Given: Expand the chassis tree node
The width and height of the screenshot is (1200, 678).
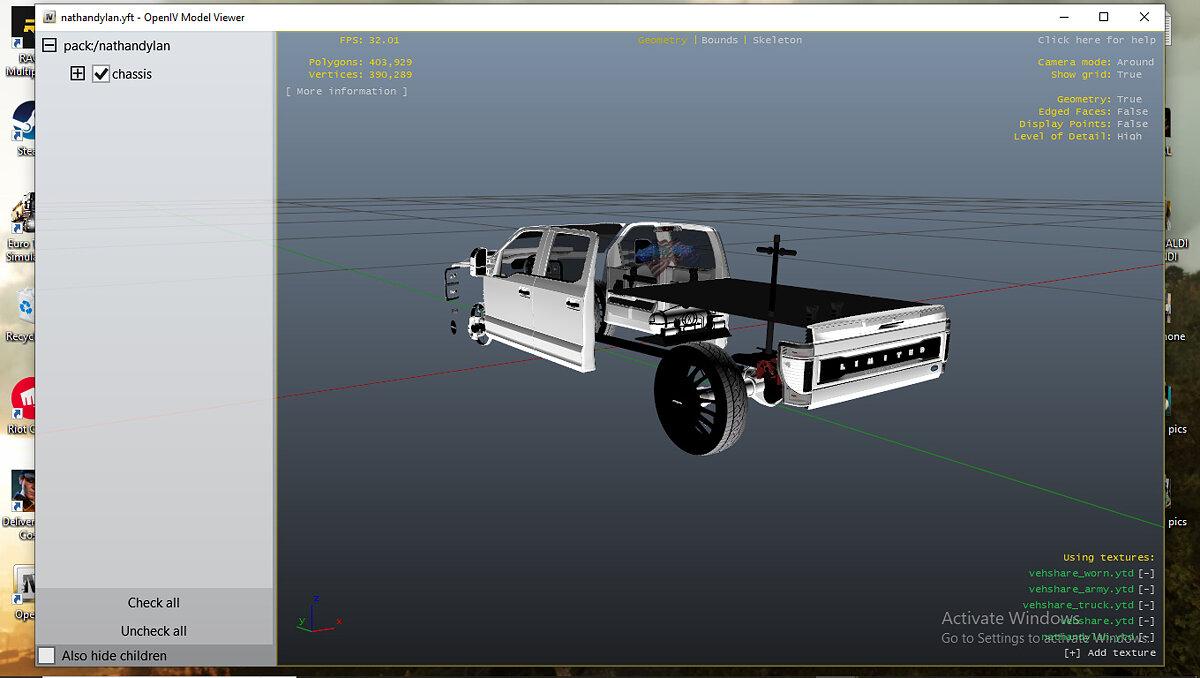Looking at the screenshot, I should [x=77, y=74].
